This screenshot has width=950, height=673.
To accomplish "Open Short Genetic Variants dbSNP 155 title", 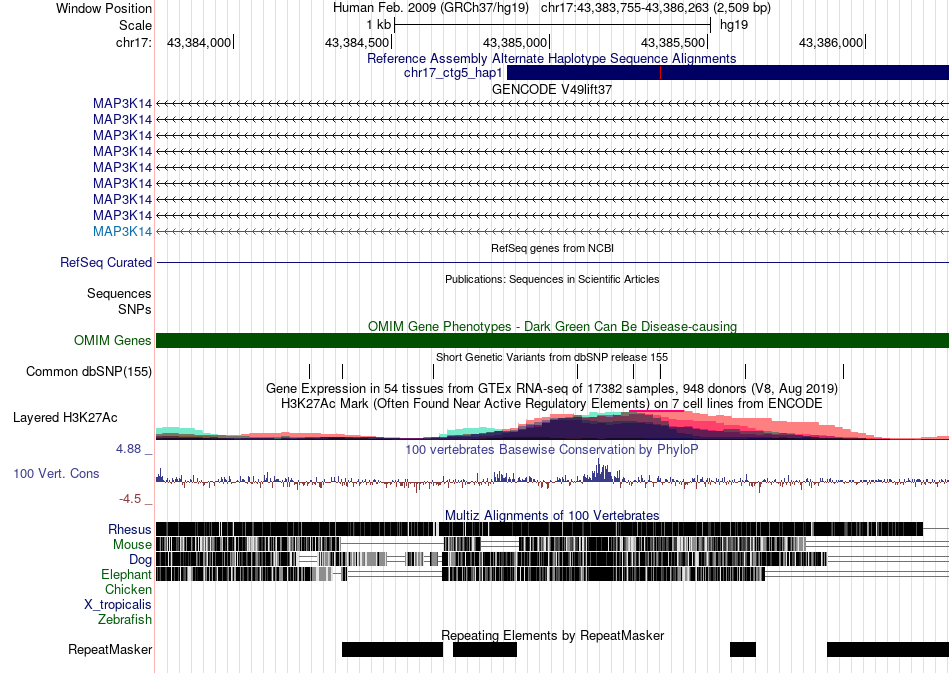I will pos(552,357).
